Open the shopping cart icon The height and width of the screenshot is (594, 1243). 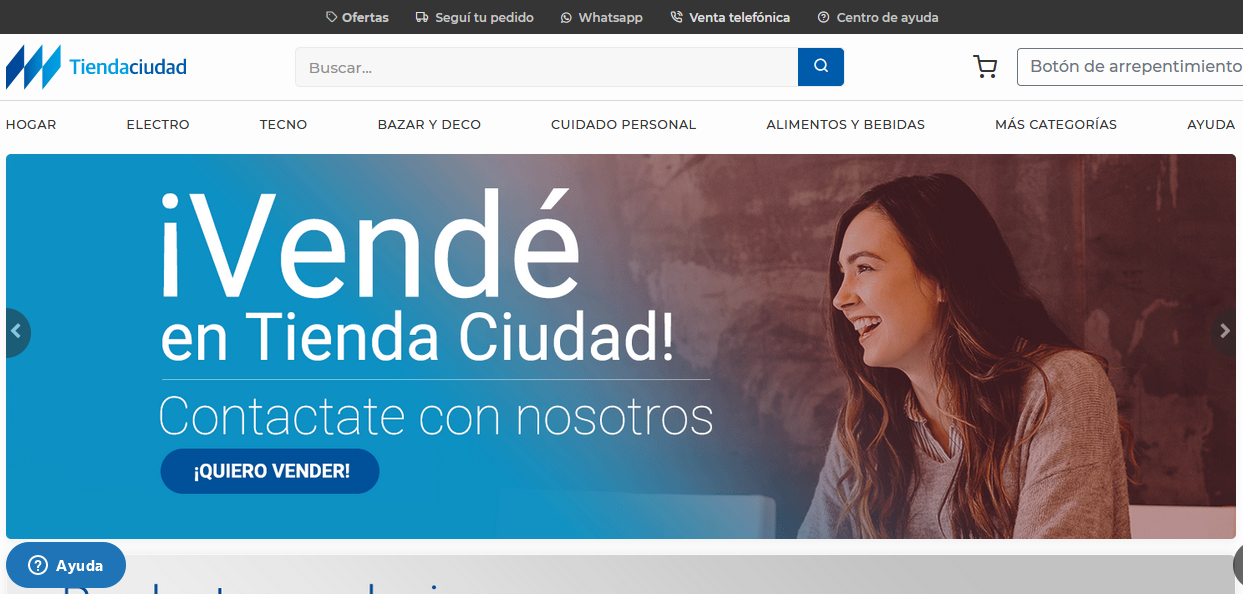[x=985, y=67]
